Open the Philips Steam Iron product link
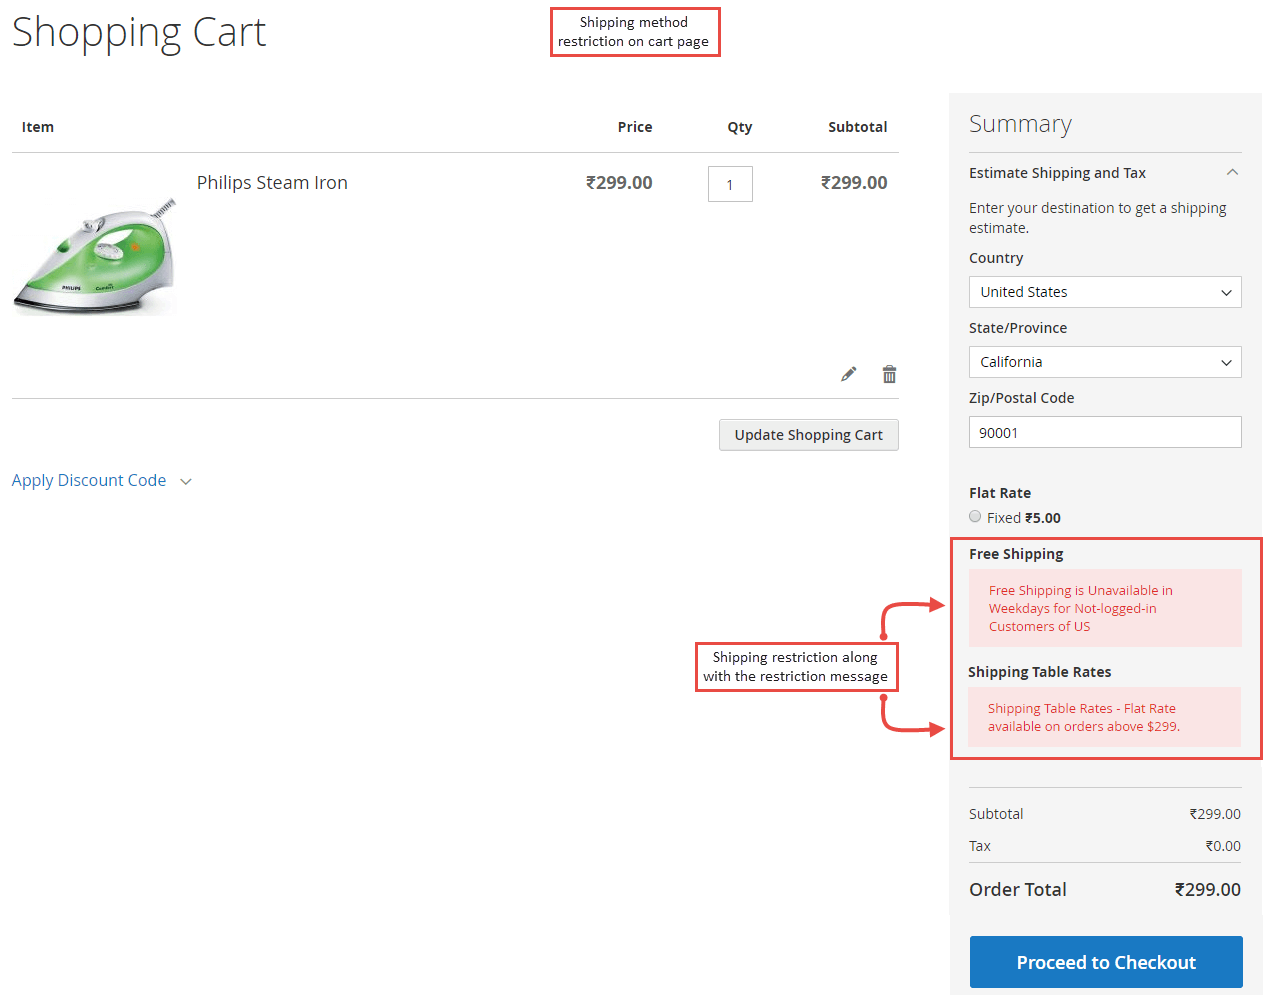 pyautogui.click(x=272, y=182)
